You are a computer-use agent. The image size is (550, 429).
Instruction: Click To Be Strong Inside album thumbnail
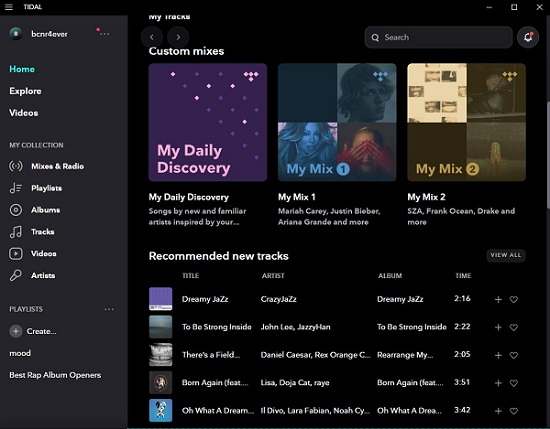coord(161,327)
